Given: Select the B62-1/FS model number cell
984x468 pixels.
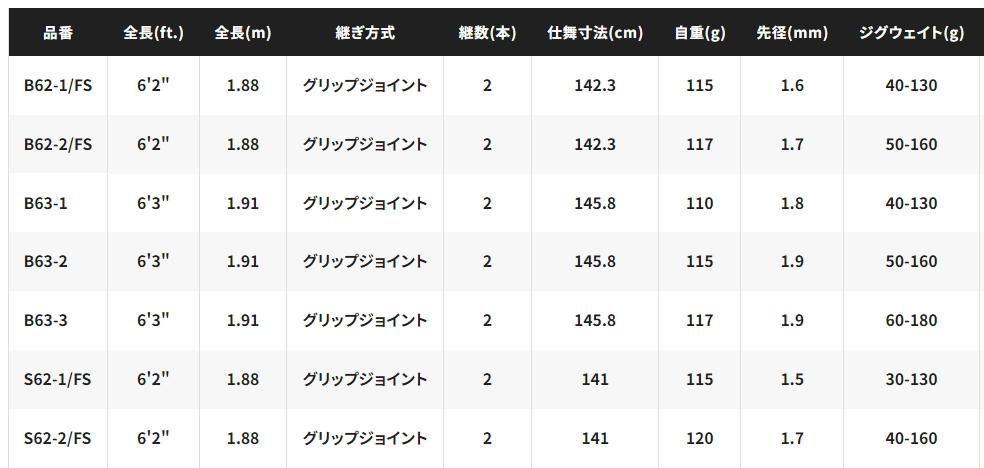Looking at the screenshot, I should (58, 86).
